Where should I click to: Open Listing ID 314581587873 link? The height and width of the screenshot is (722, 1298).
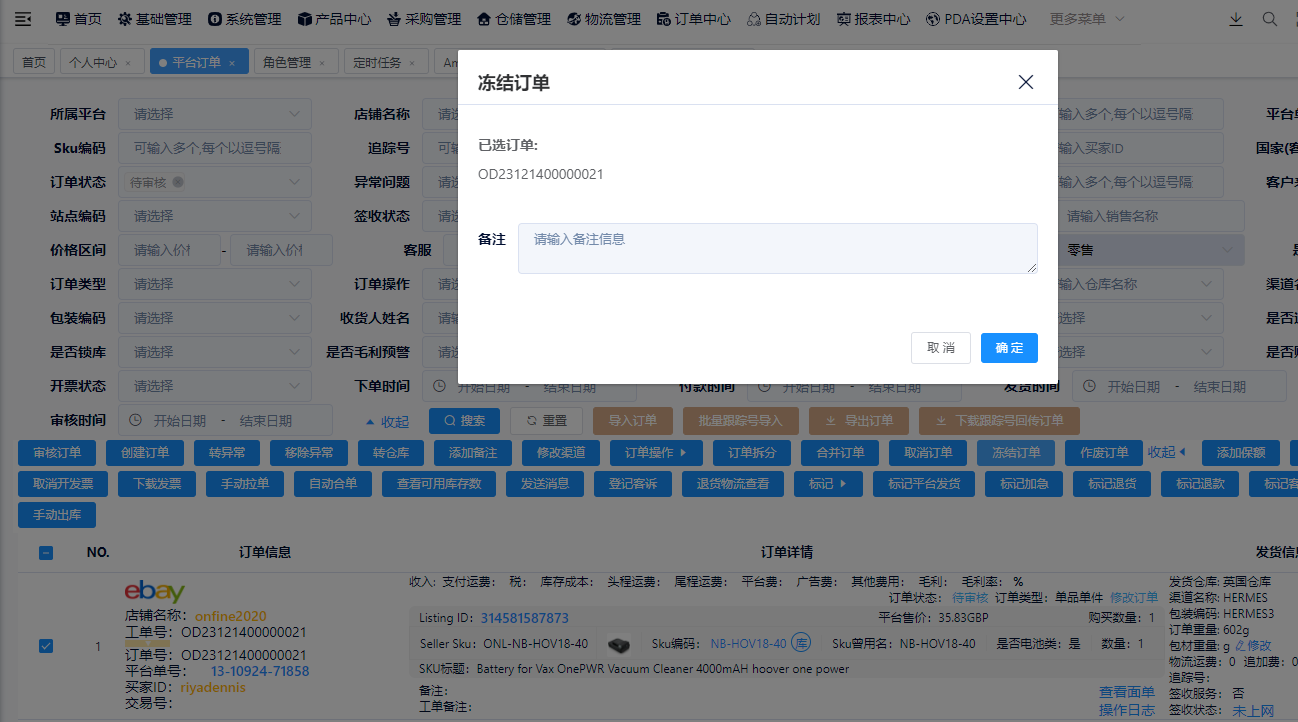click(x=524, y=617)
